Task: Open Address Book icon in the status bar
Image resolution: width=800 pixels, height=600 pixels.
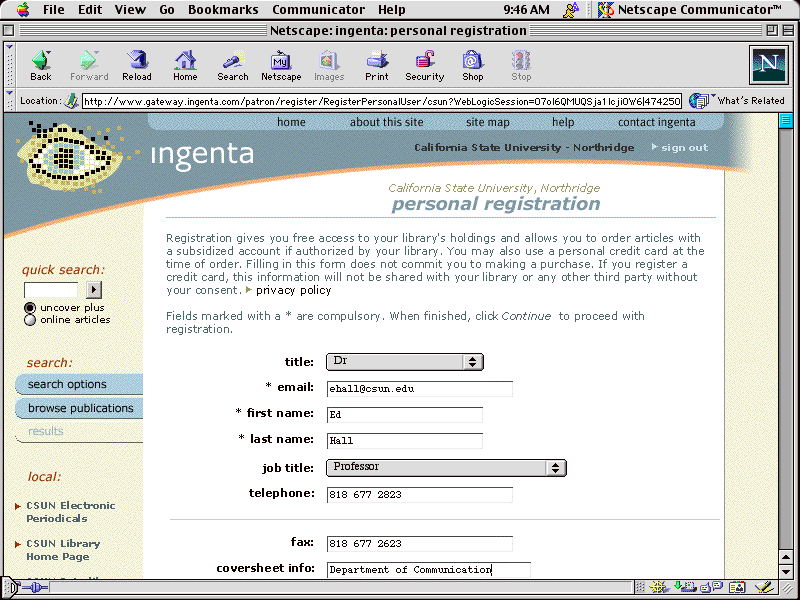Action: [x=737, y=587]
